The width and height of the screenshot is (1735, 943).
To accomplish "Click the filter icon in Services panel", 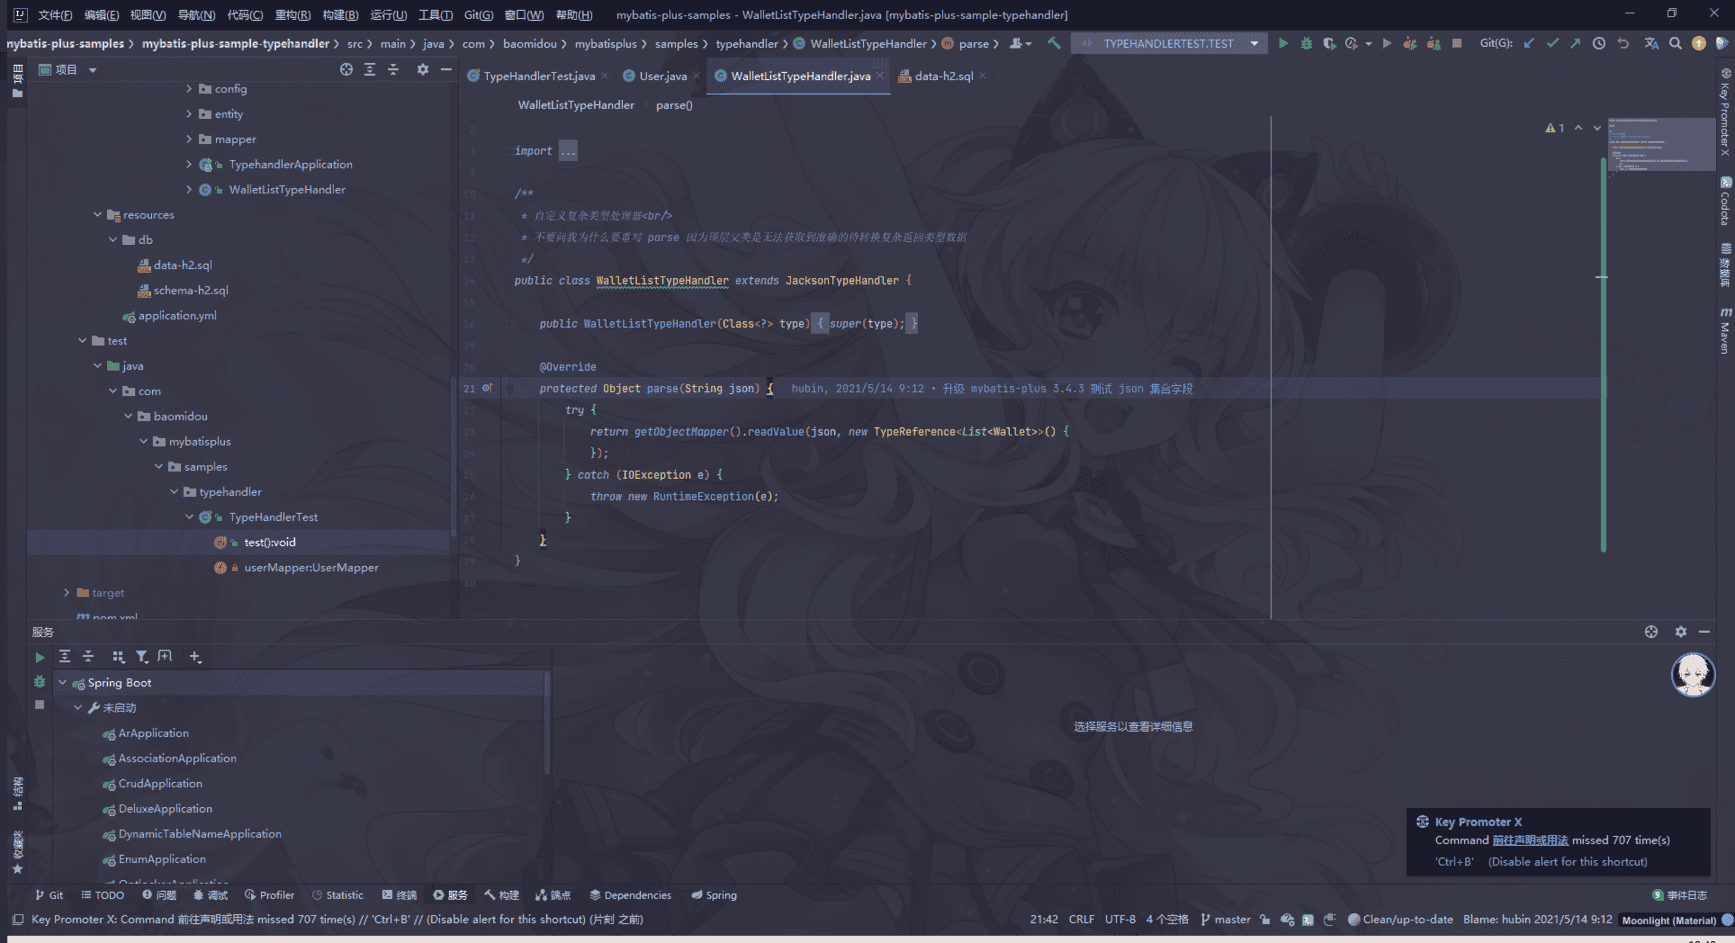I will click(142, 657).
